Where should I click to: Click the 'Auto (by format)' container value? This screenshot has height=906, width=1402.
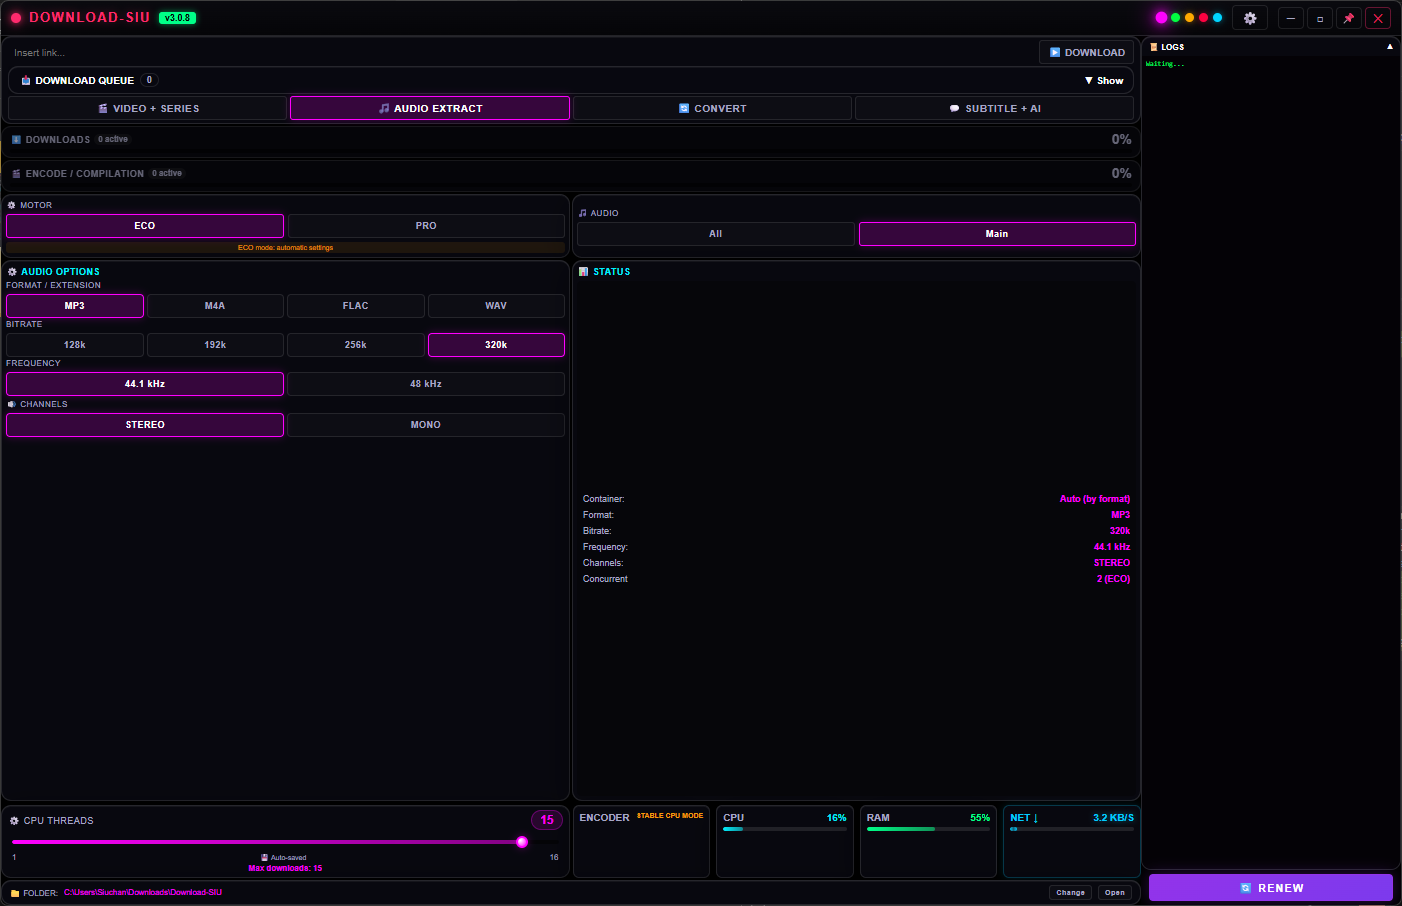1095,499
